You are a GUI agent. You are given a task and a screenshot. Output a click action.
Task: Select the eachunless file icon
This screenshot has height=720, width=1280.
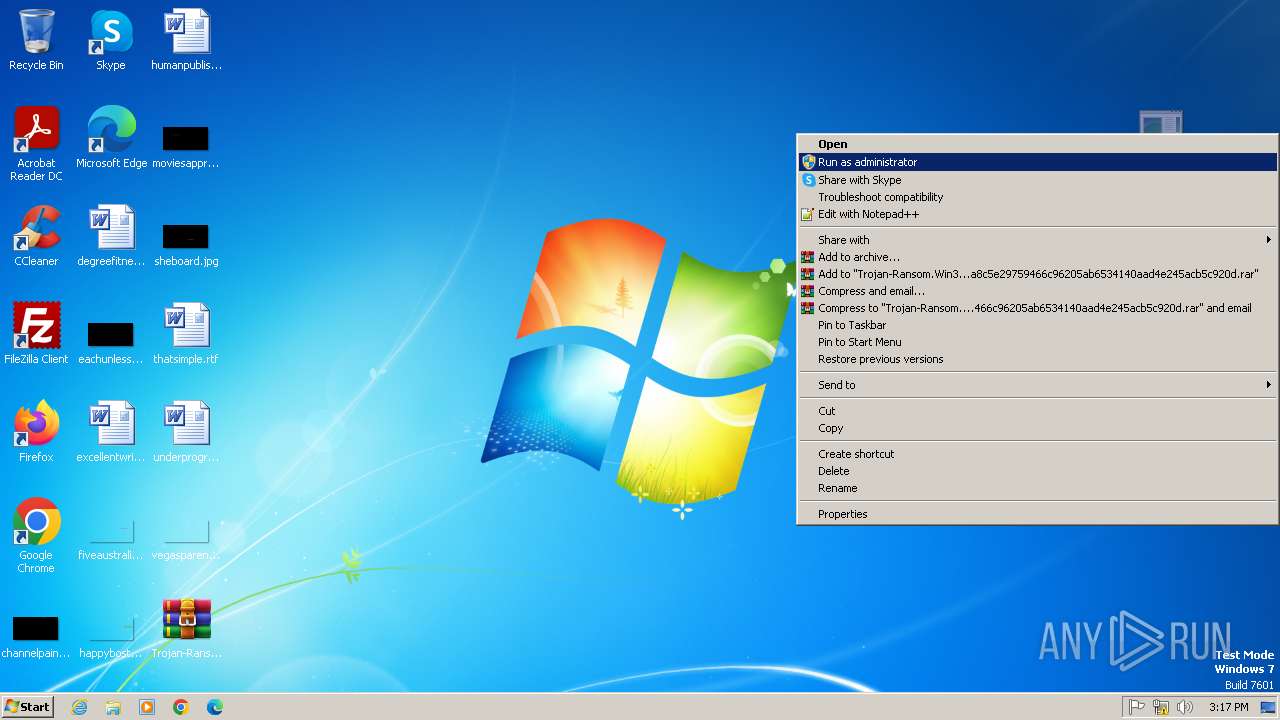click(111, 341)
